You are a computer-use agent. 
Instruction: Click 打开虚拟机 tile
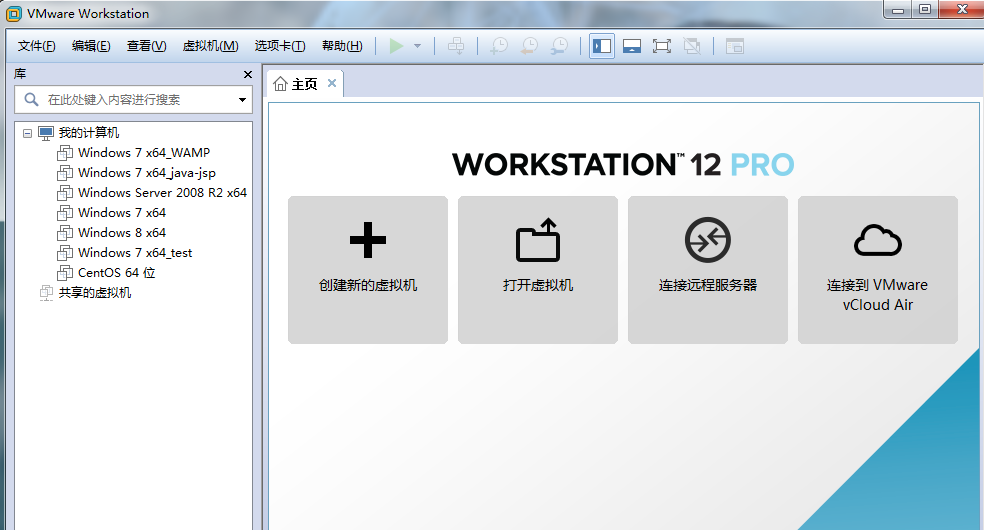click(x=538, y=270)
